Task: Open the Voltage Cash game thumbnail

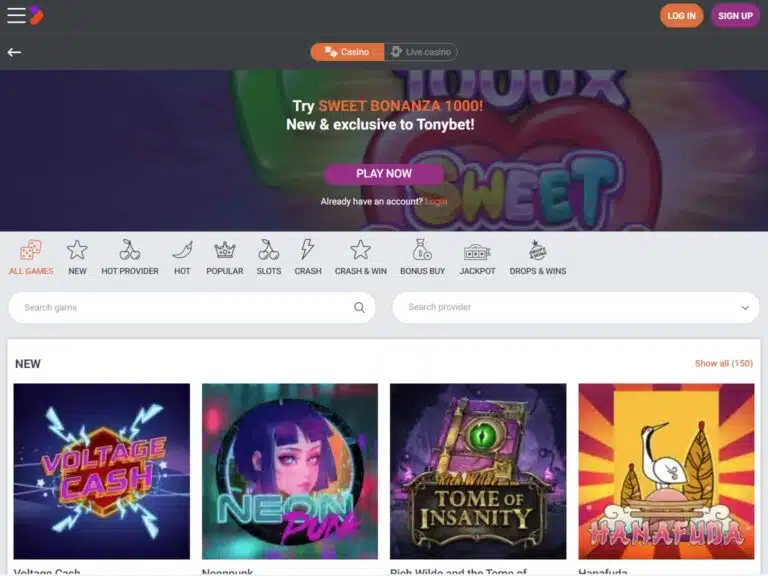Action: click(x=102, y=471)
